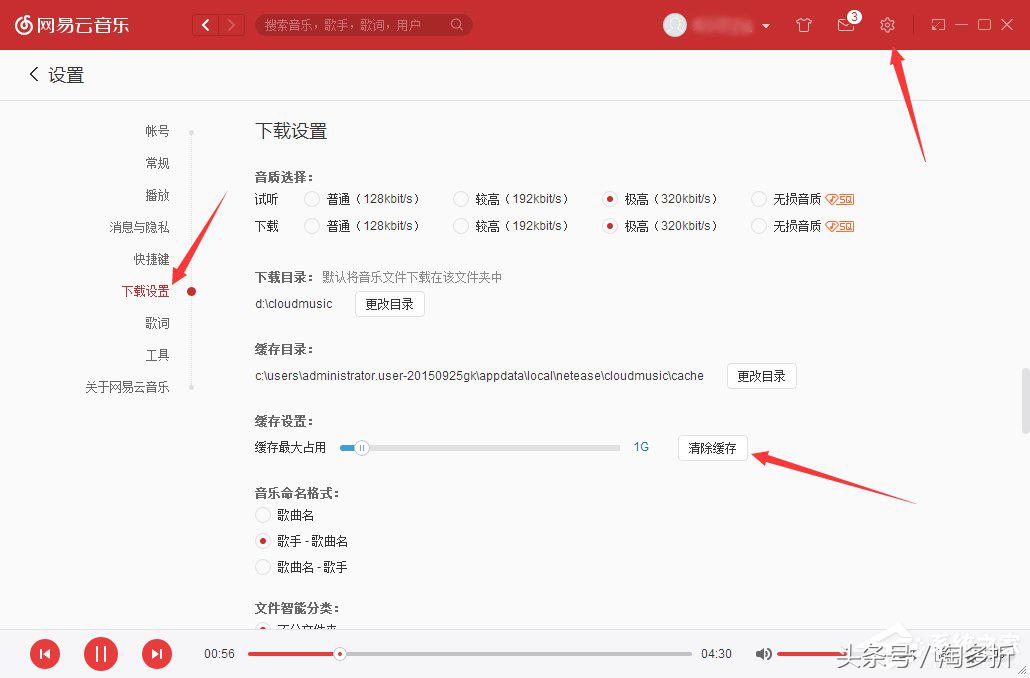Click the gift icon in top bar
Viewport: 1030px width, 678px height.
(x=803, y=25)
